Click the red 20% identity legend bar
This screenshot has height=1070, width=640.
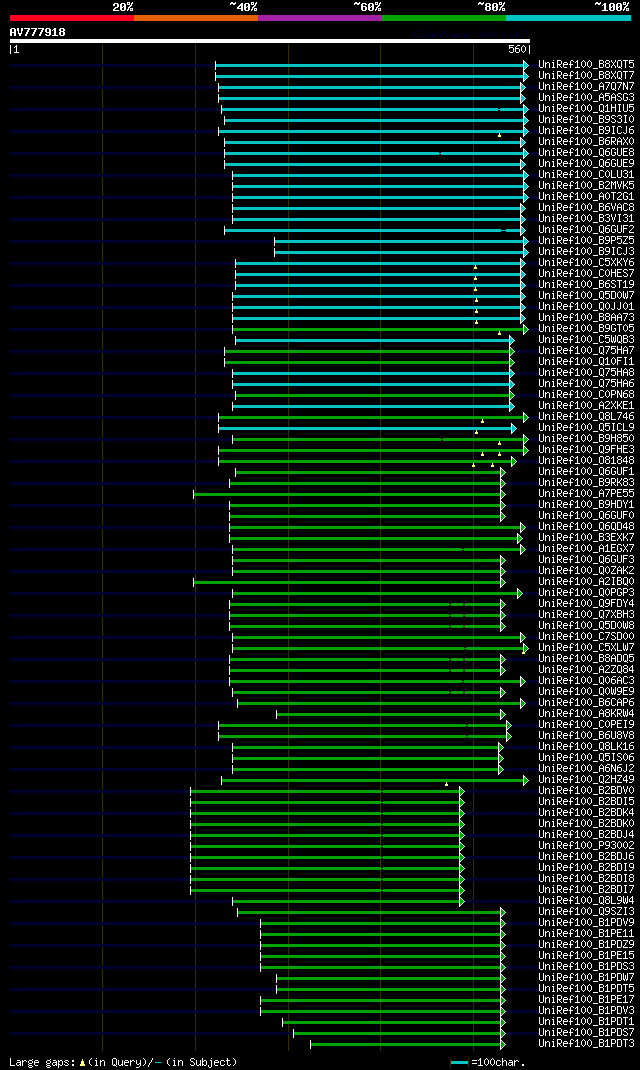coord(72,18)
